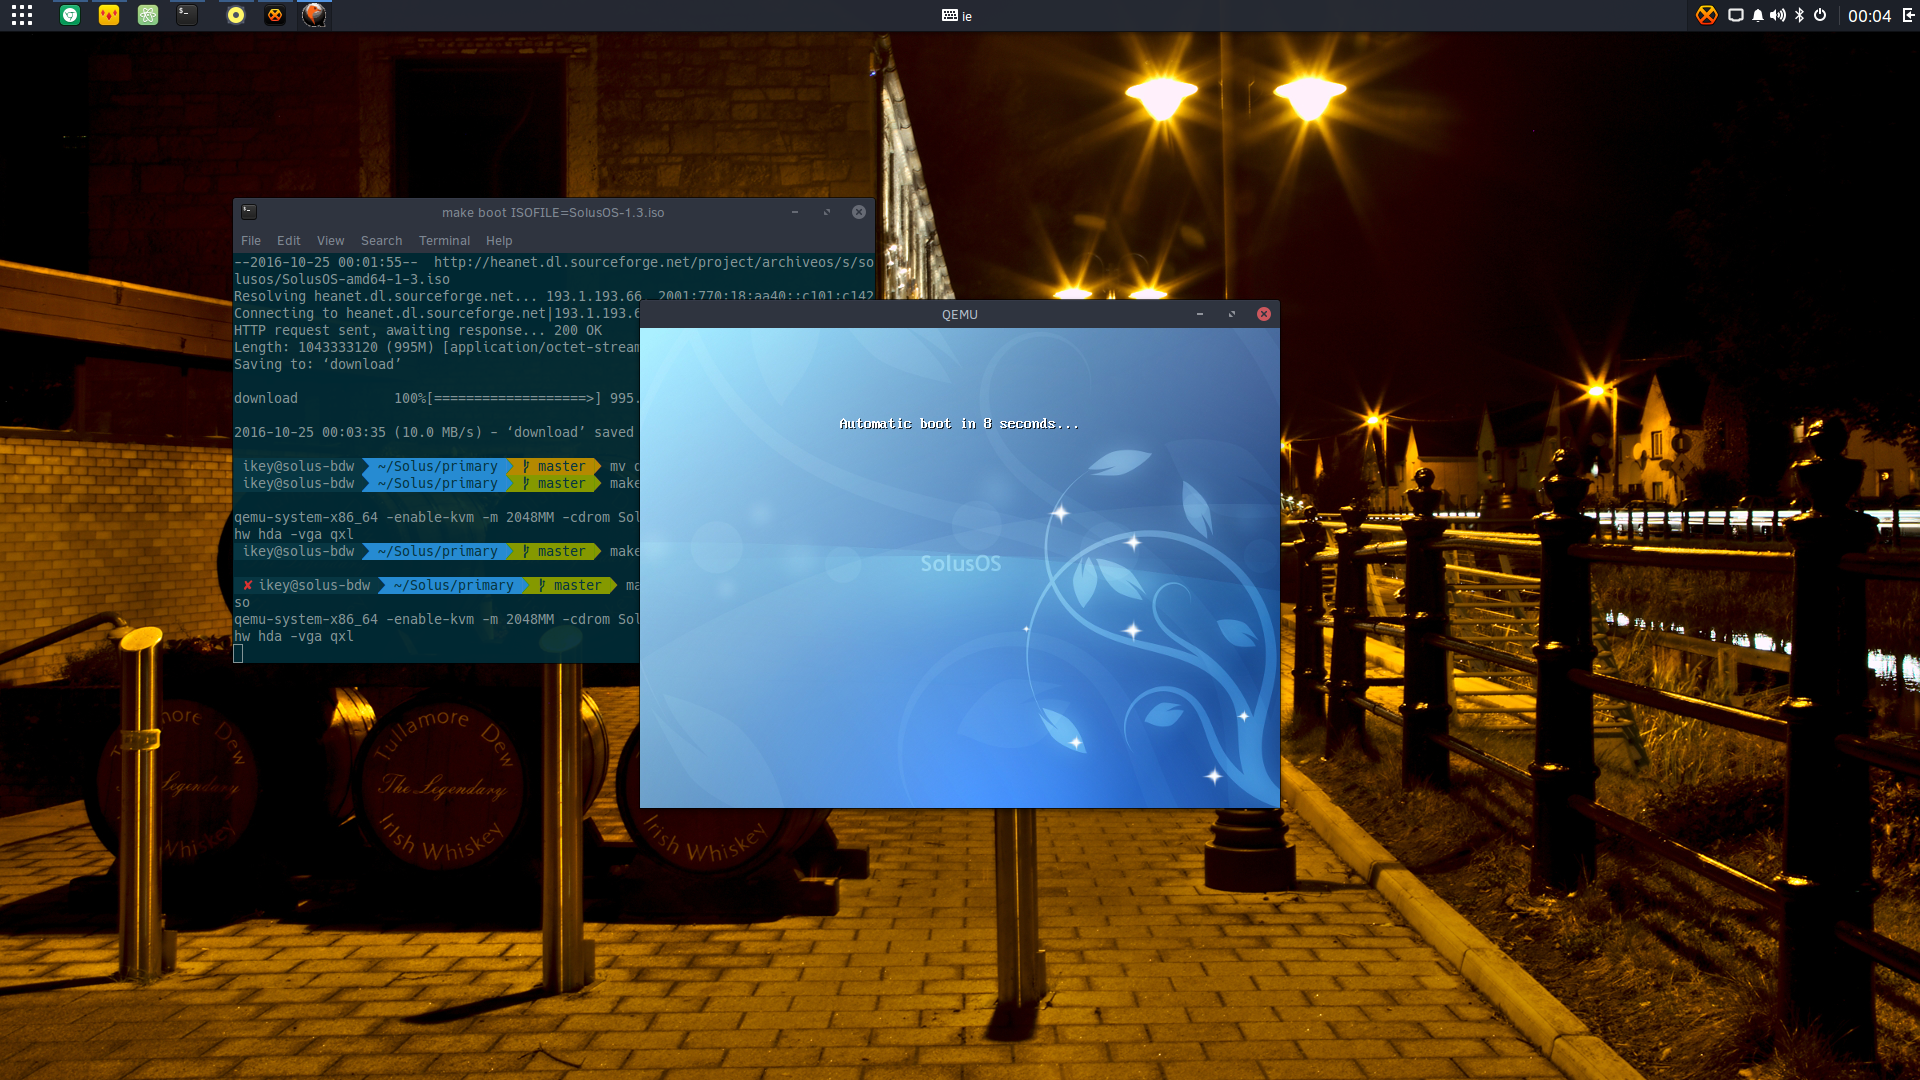Image resolution: width=1920 pixels, height=1080 pixels.
Task: Click 'Automatic boot in 8 seconds...' text
Action: coord(959,424)
